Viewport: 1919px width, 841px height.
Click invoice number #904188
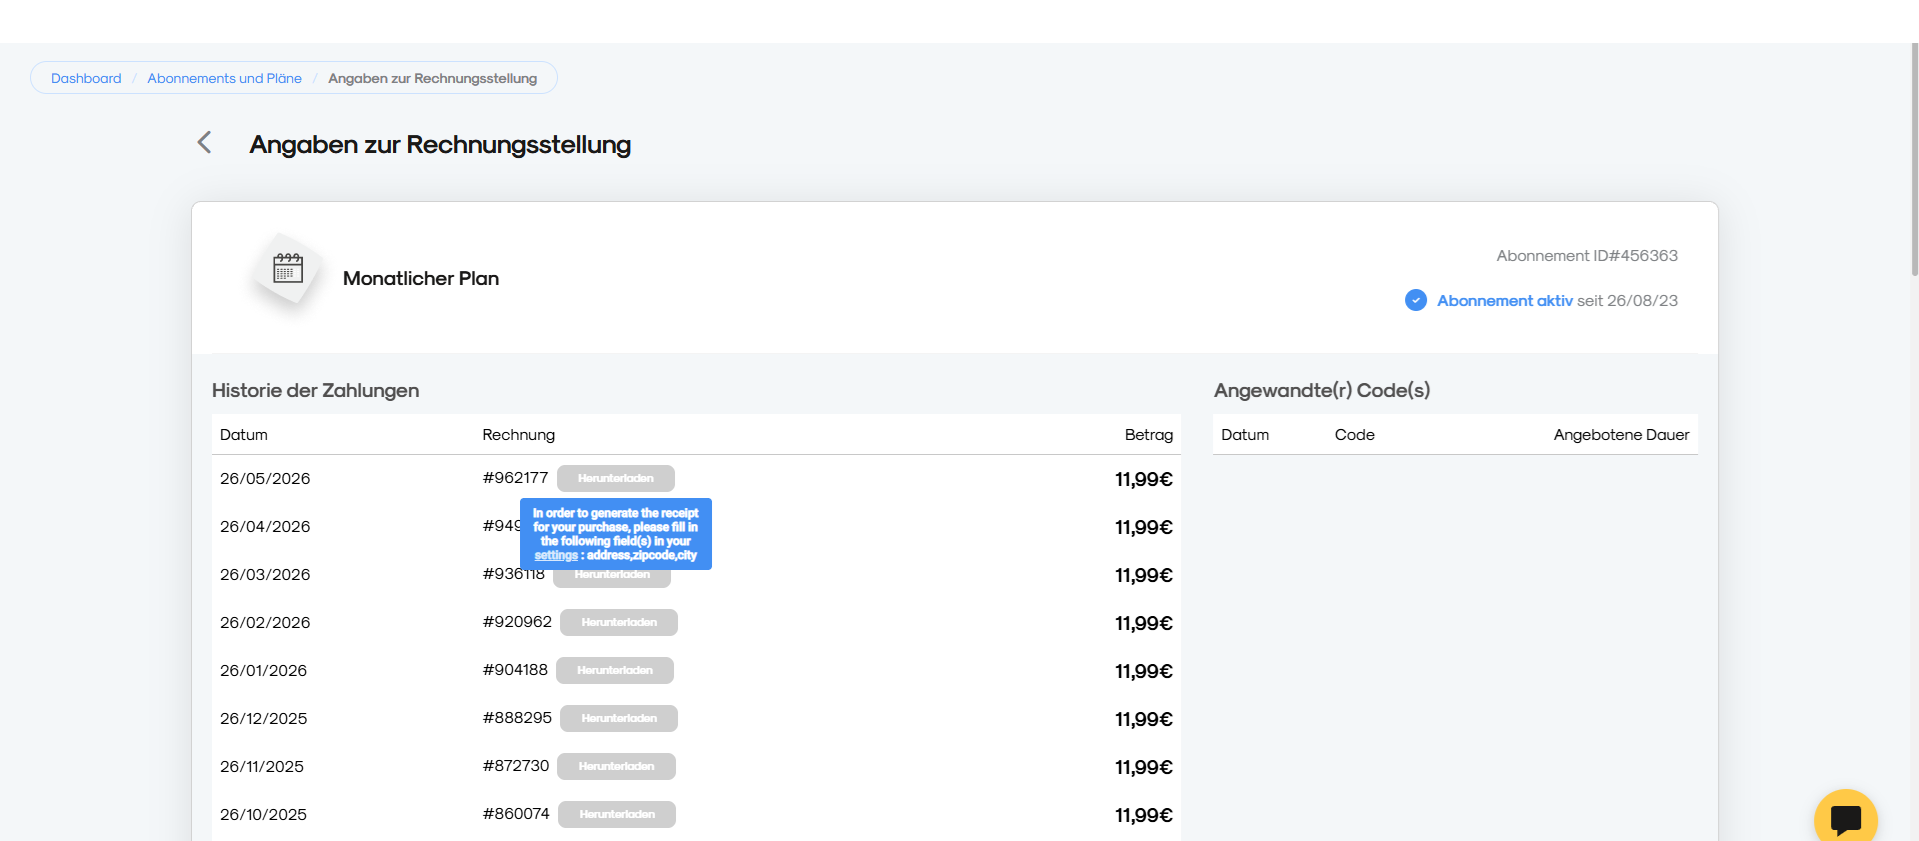515,670
